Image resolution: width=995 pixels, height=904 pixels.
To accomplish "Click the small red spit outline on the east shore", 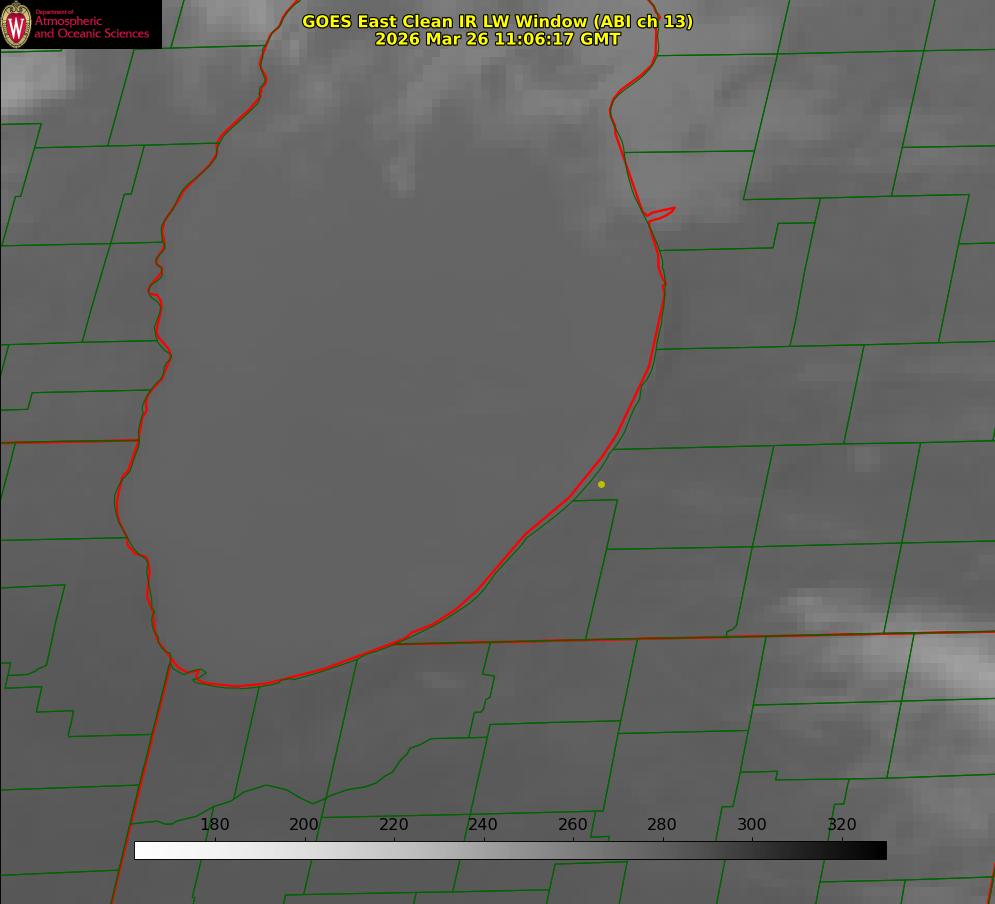I will 661,213.
